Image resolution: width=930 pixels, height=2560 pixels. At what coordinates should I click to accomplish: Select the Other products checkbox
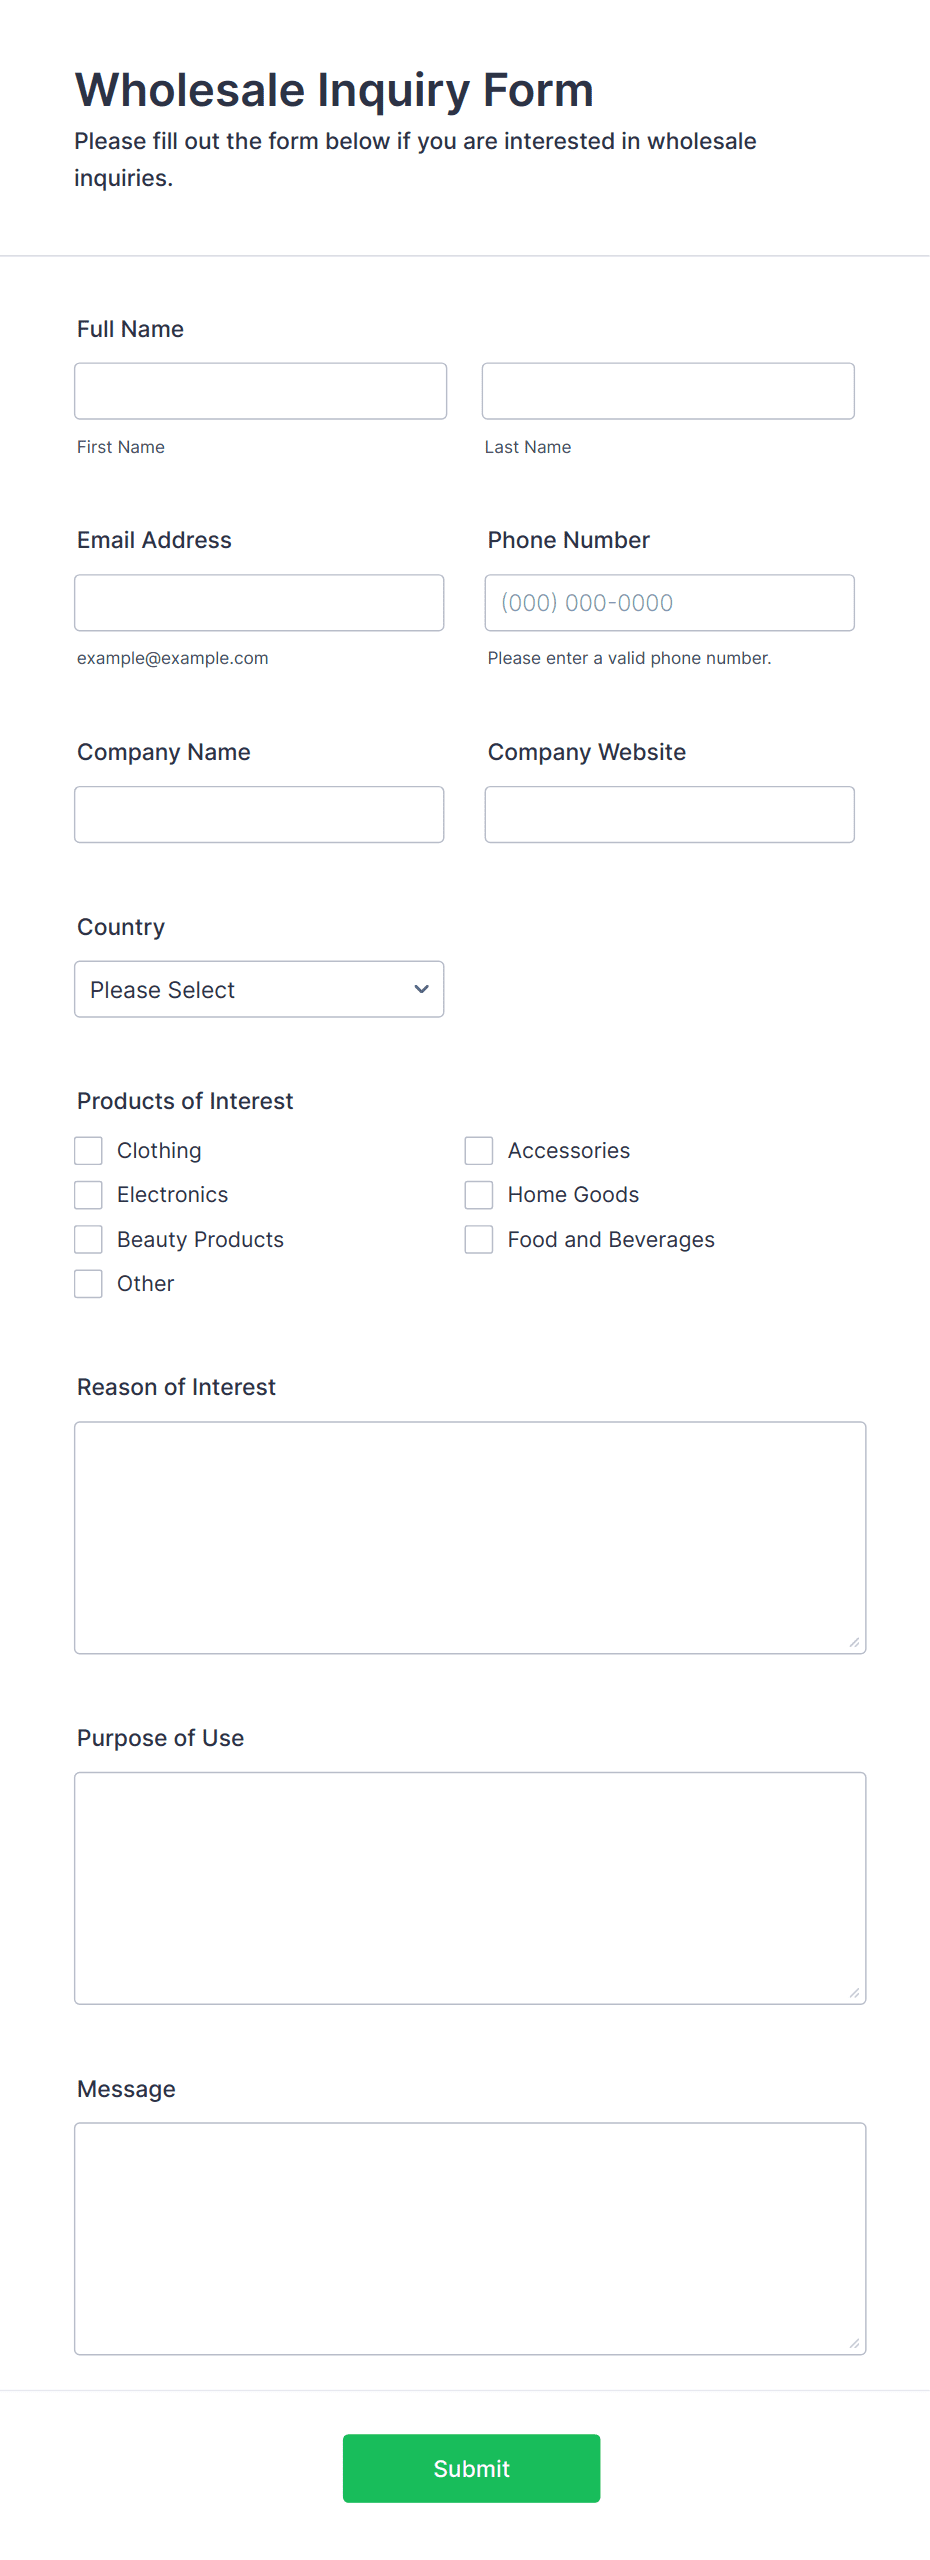88,1283
